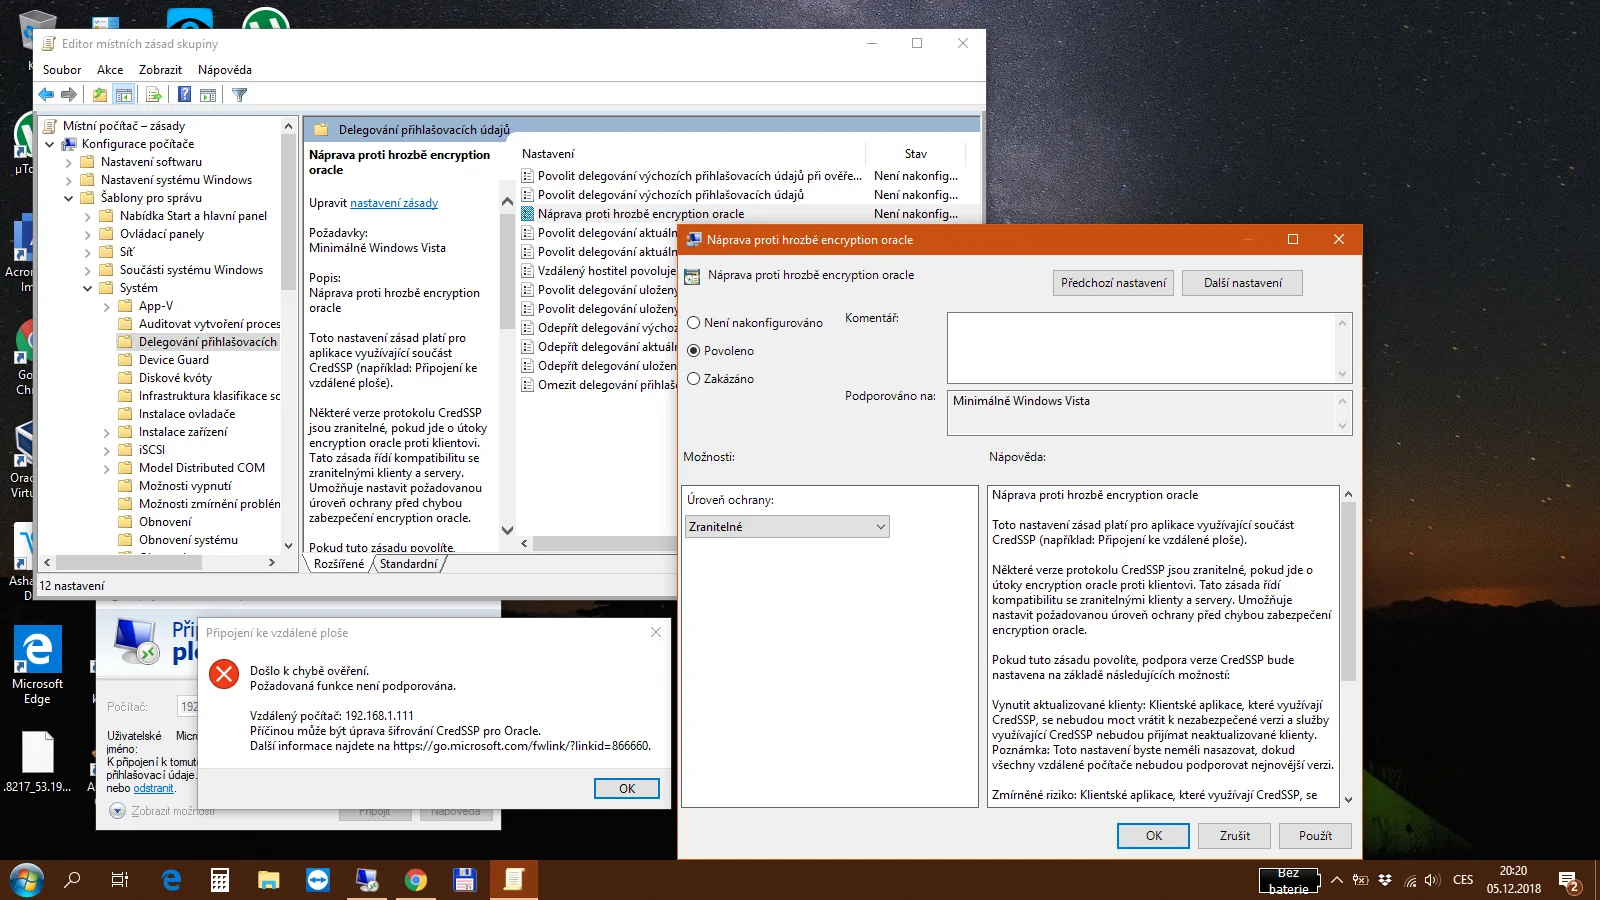Open TeamViewer from the taskbar

click(318, 880)
